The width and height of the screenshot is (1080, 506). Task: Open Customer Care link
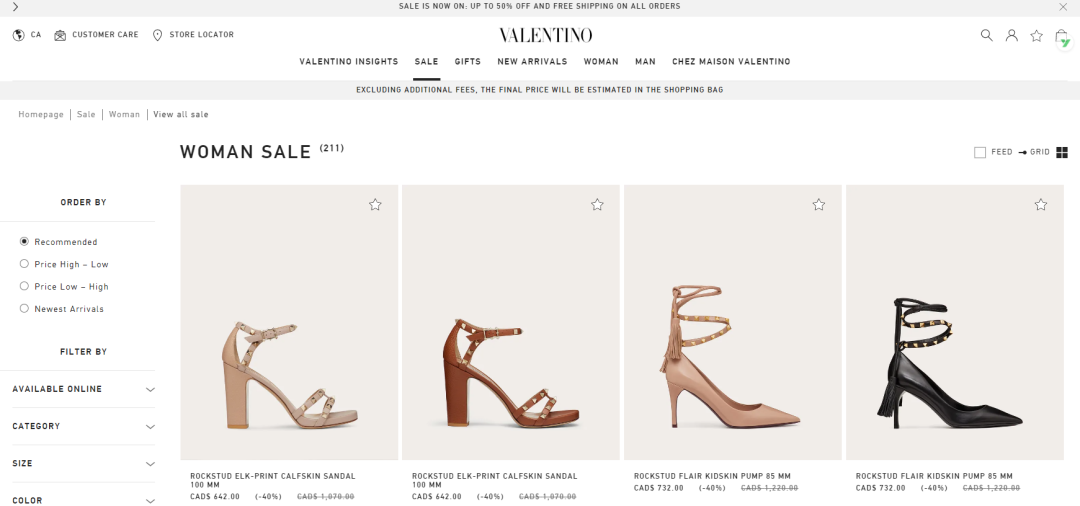pyautogui.click(x=105, y=34)
